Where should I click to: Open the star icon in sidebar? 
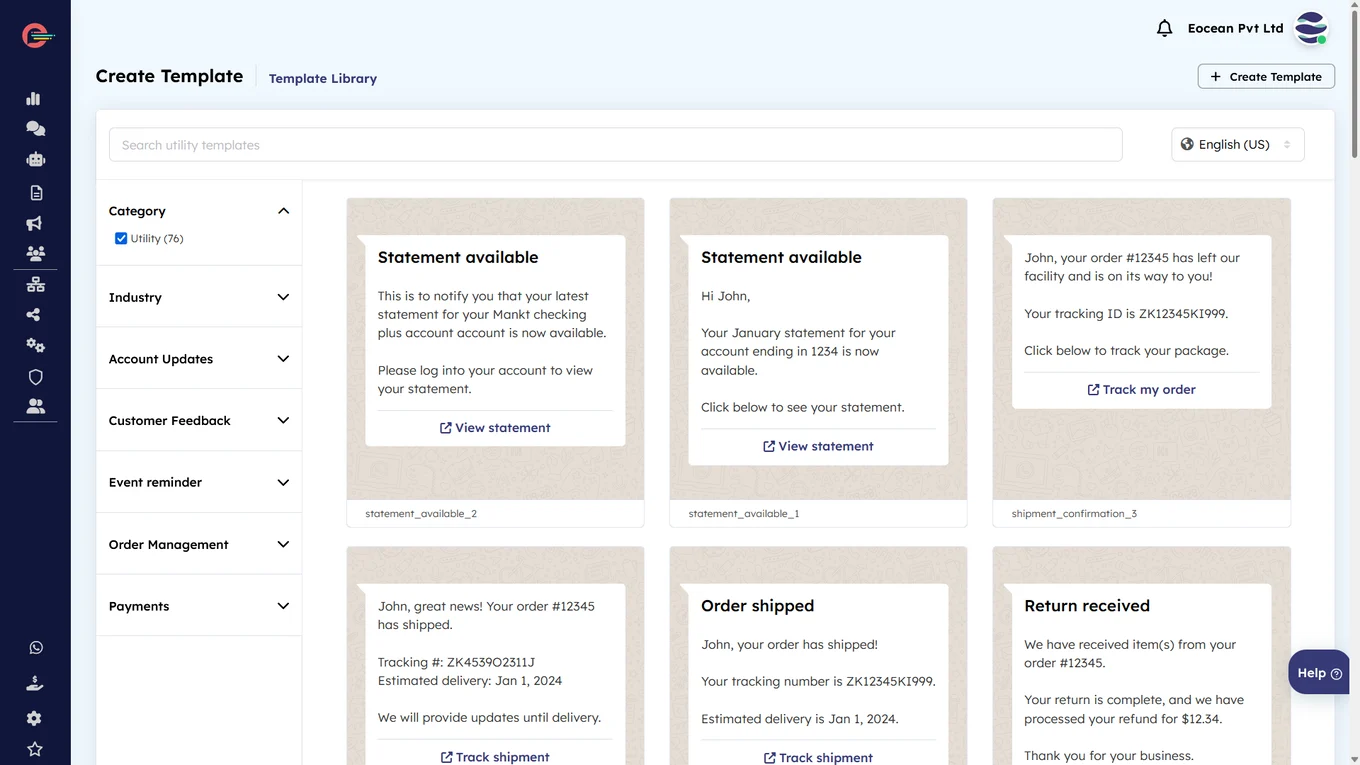tap(35, 749)
